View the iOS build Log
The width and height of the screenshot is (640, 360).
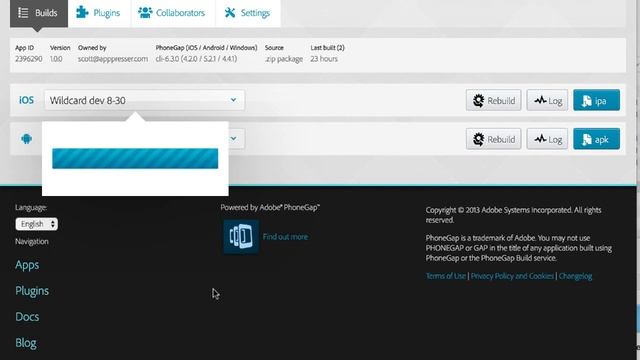(547, 100)
